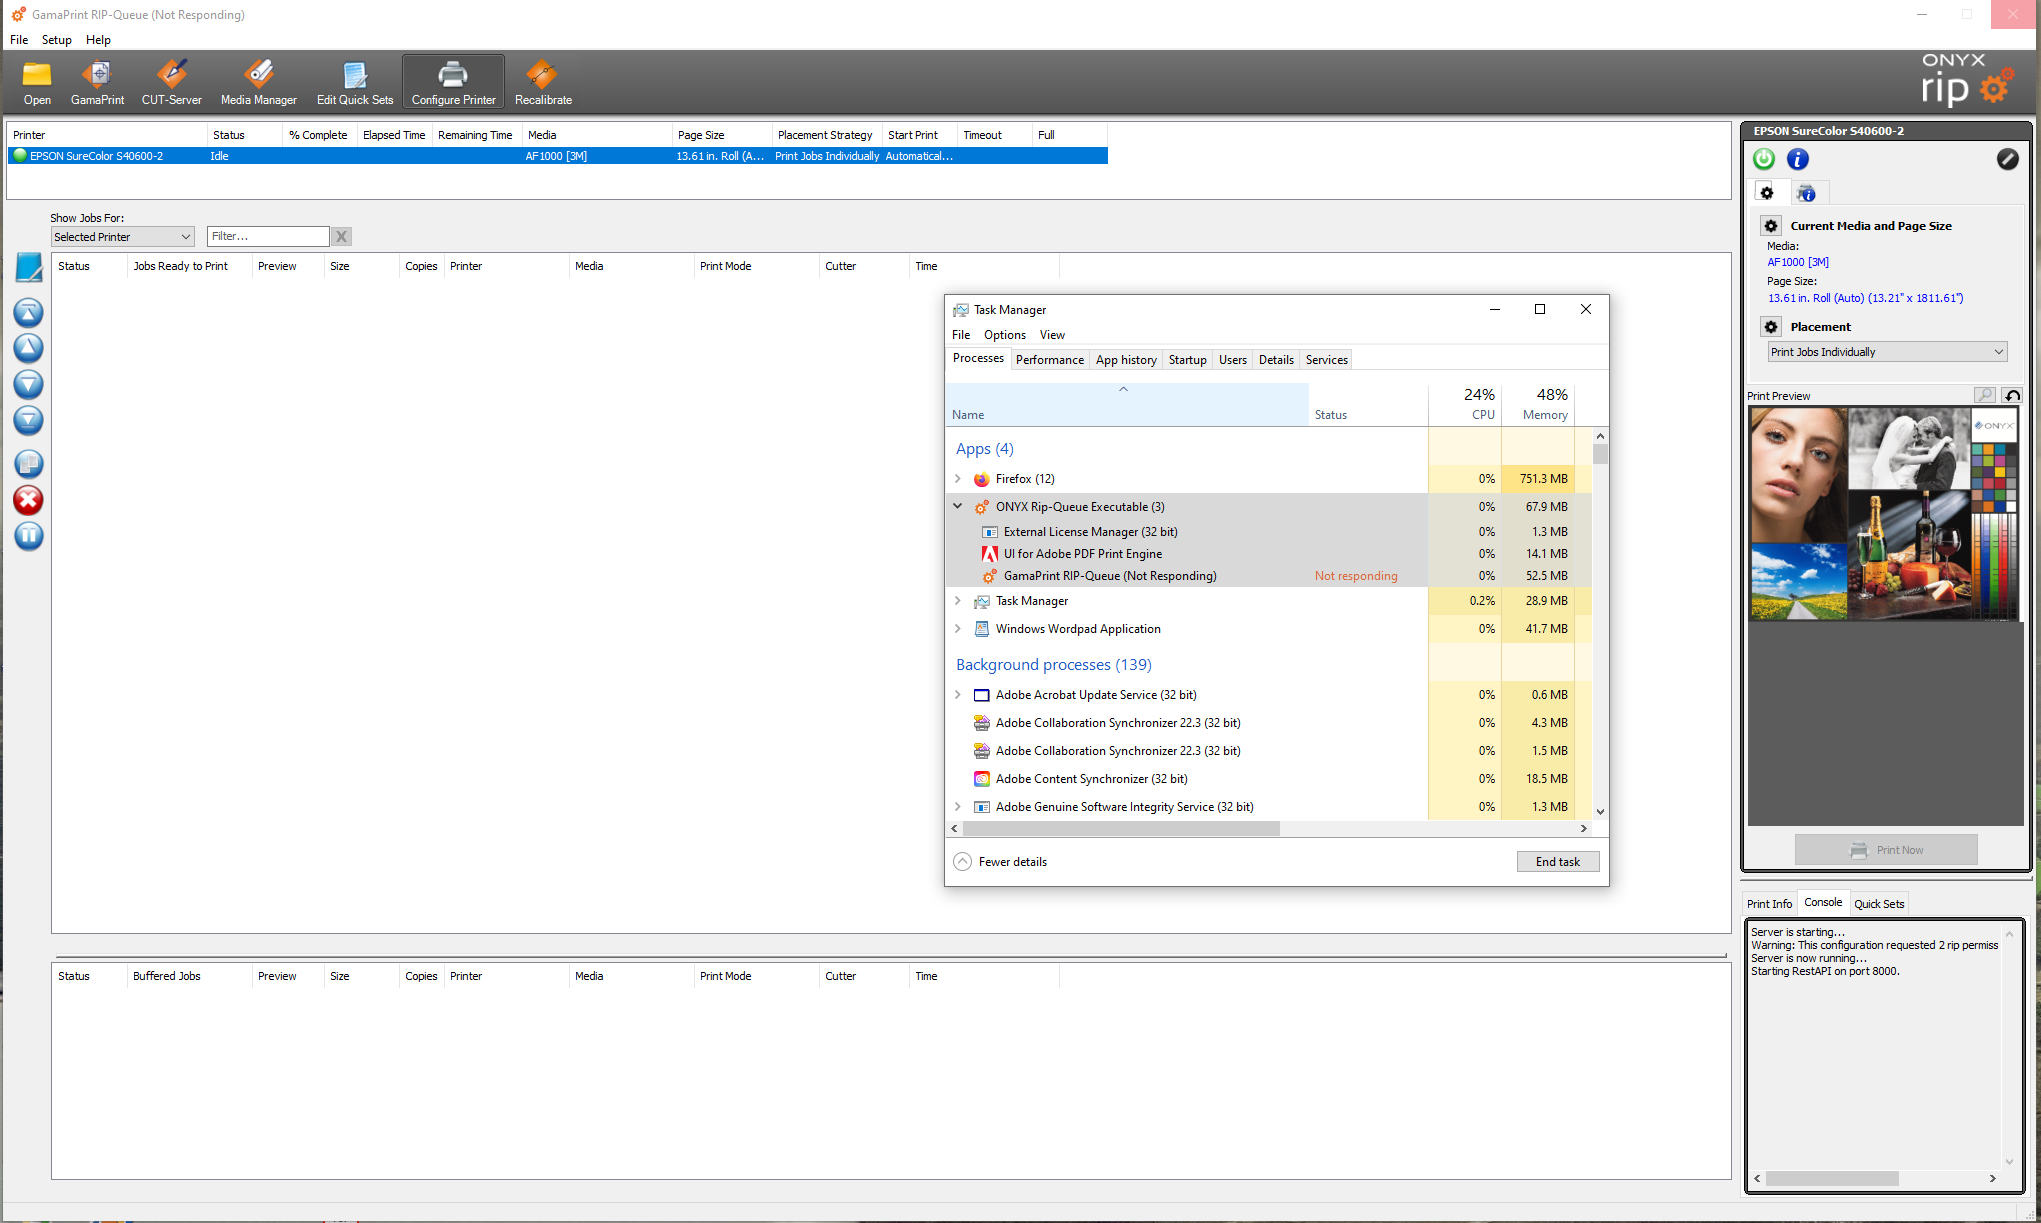Click the Print Now button

[1886, 850]
